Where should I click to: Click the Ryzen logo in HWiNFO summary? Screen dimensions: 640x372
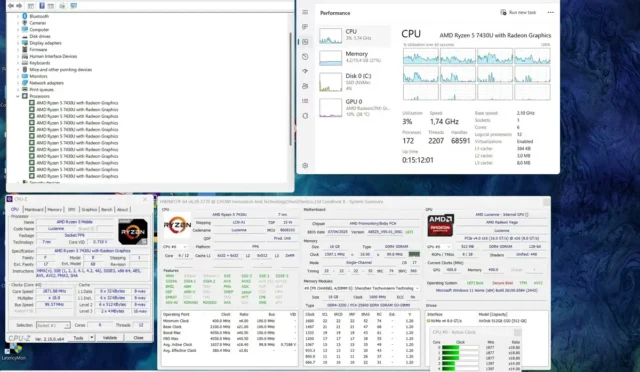pyautogui.click(x=177, y=225)
